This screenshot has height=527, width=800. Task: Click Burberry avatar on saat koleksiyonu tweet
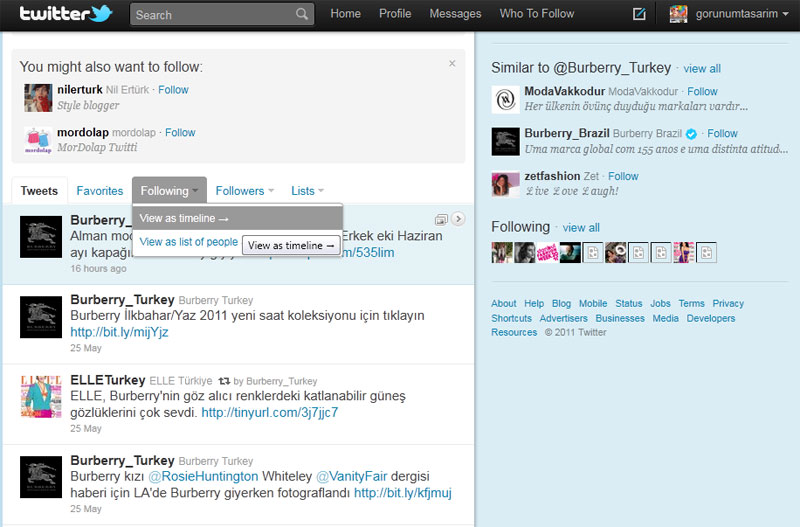[41, 317]
